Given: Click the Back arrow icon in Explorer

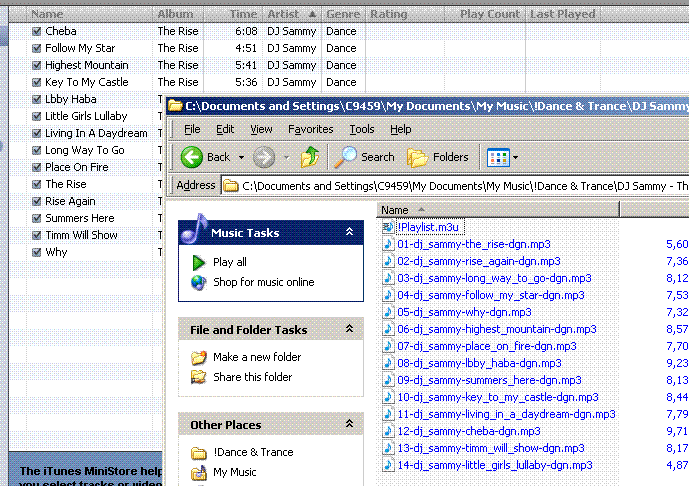Looking at the screenshot, I should [x=192, y=157].
